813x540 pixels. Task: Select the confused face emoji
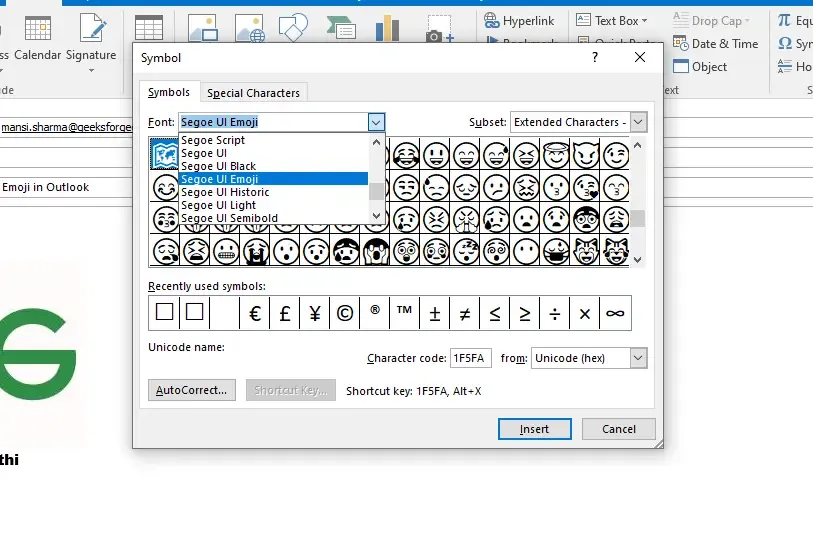pos(496,187)
